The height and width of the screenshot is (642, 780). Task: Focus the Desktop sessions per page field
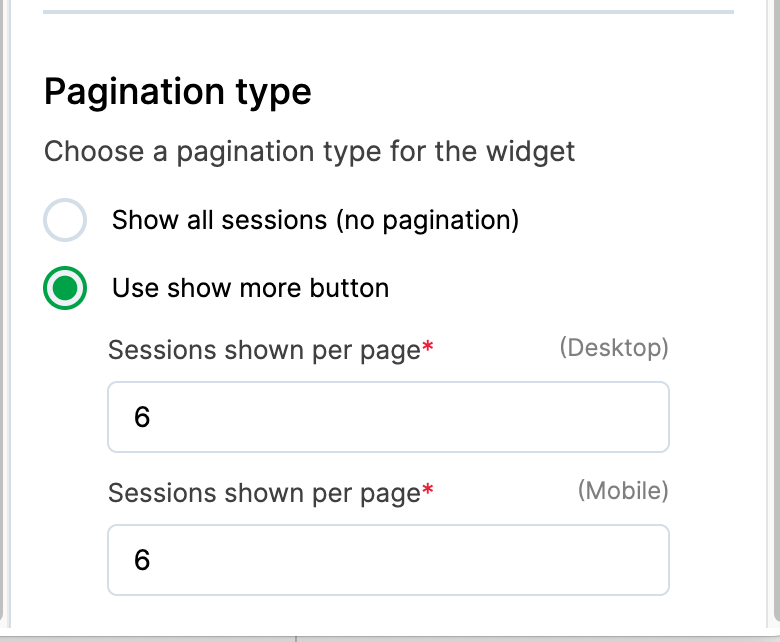388,417
